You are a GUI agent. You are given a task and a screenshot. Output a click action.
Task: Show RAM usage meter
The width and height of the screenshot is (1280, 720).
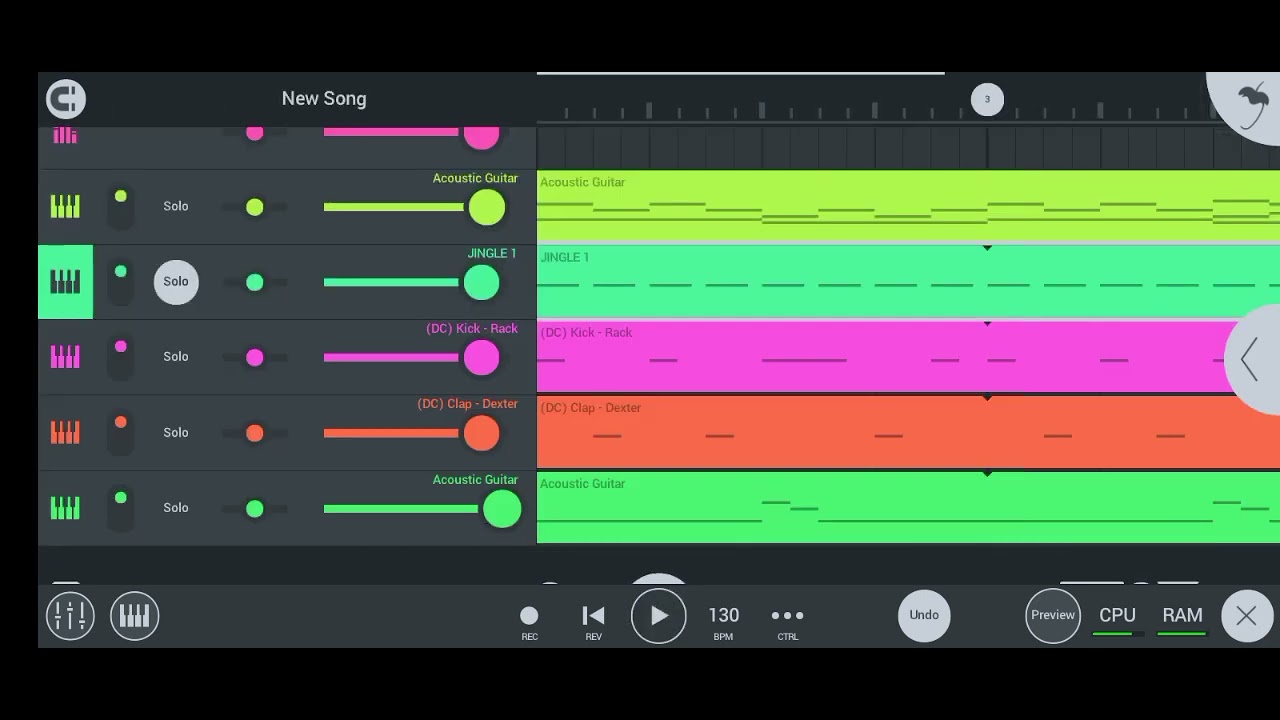pyautogui.click(x=1182, y=619)
